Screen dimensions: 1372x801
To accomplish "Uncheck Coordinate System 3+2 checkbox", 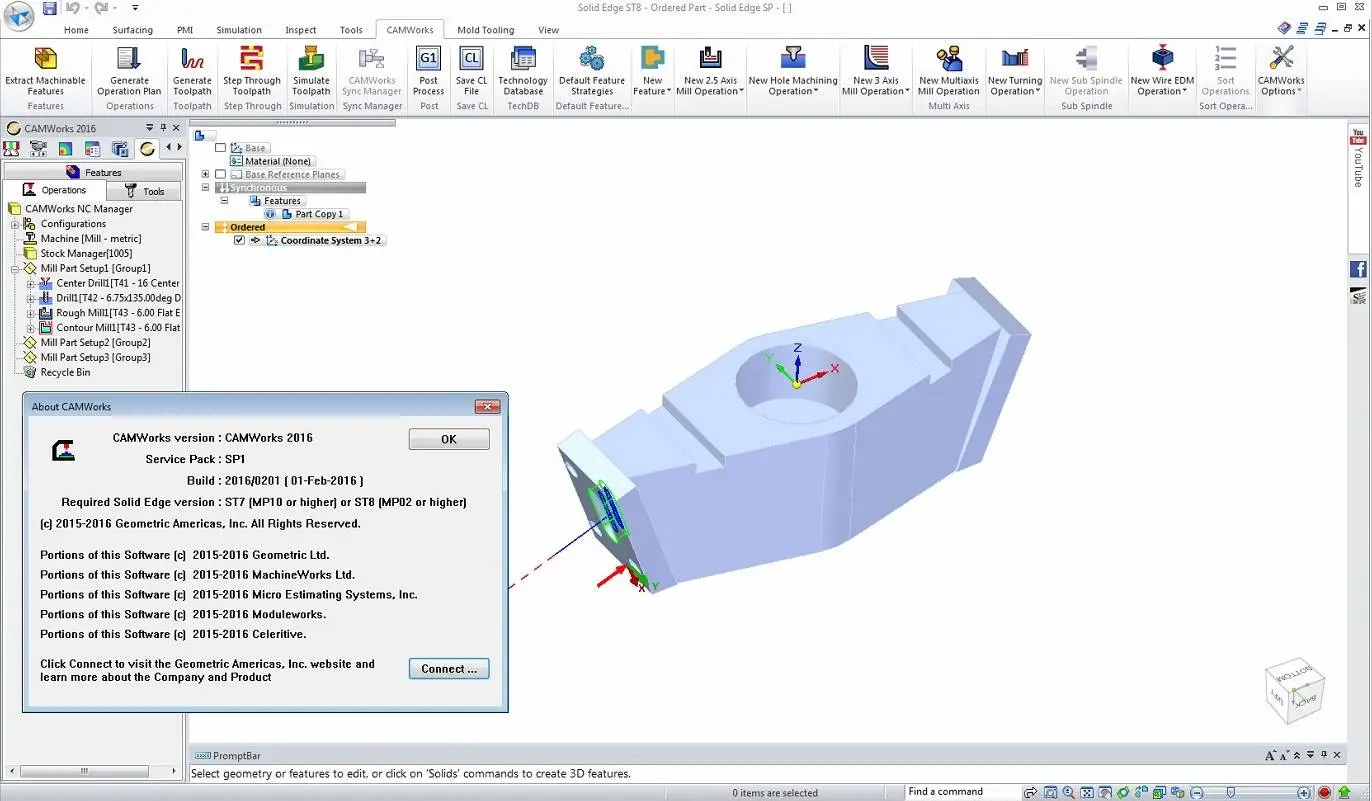I will [239, 240].
